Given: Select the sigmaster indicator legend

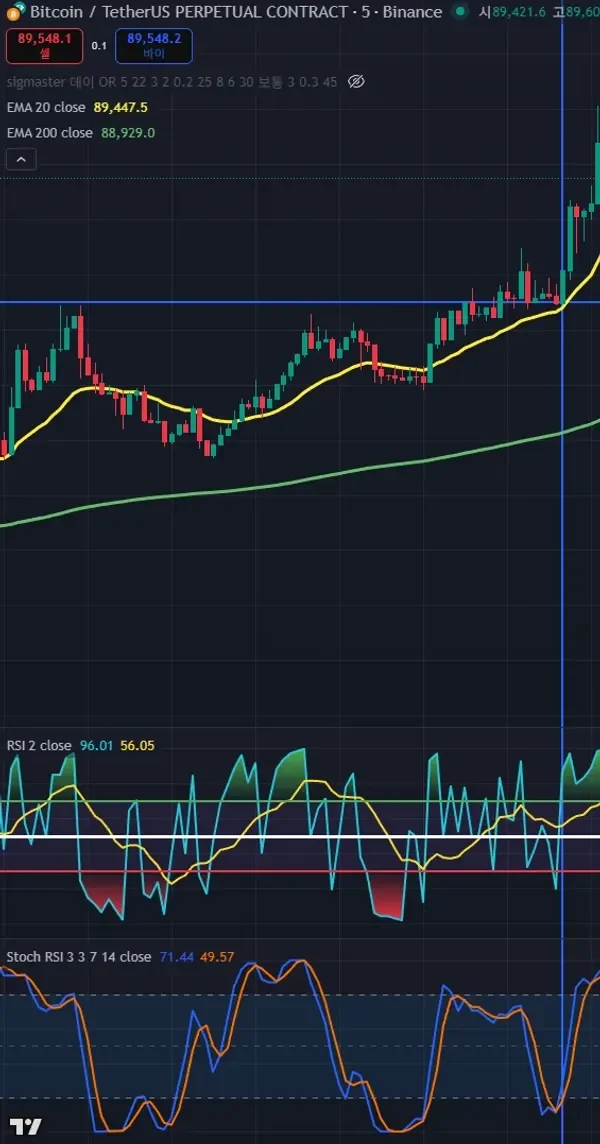Looking at the screenshot, I should click(x=172, y=82).
